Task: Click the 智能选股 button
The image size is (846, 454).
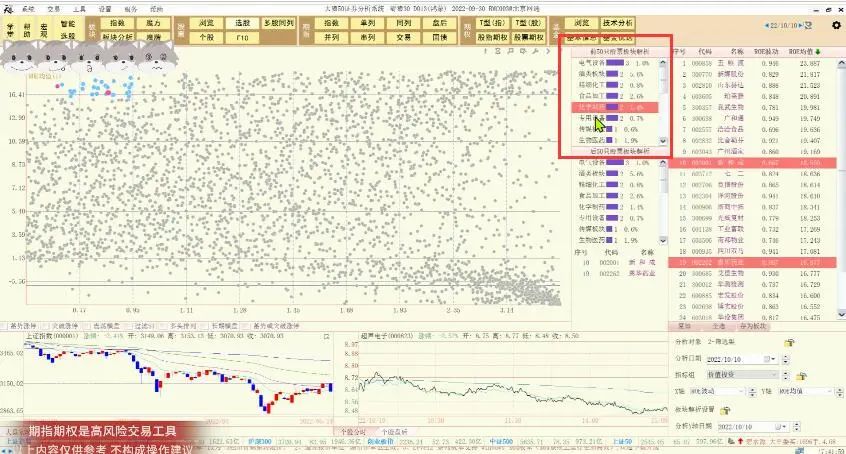Action: click(68, 30)
